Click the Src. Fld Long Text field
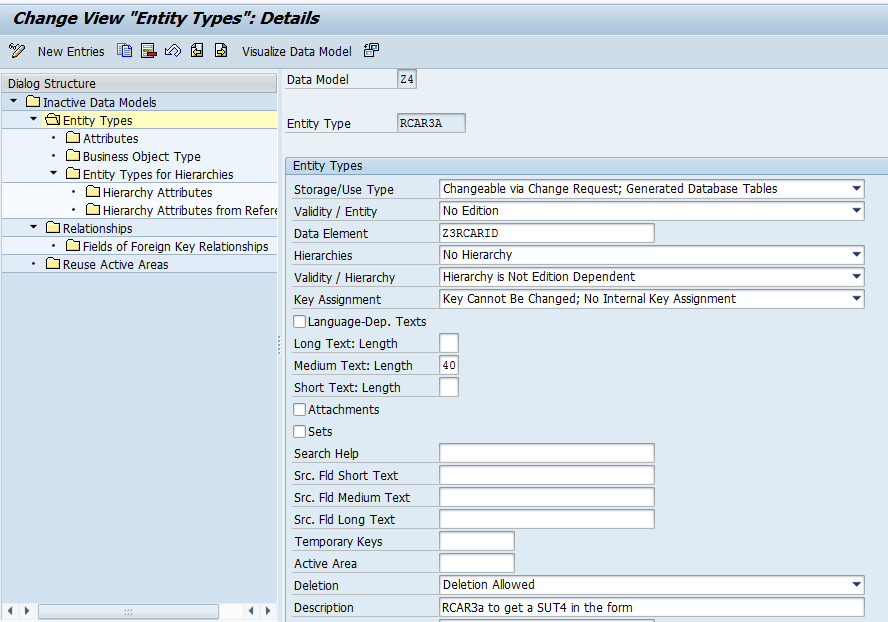The image size is (888, 622). pos(547,519)
